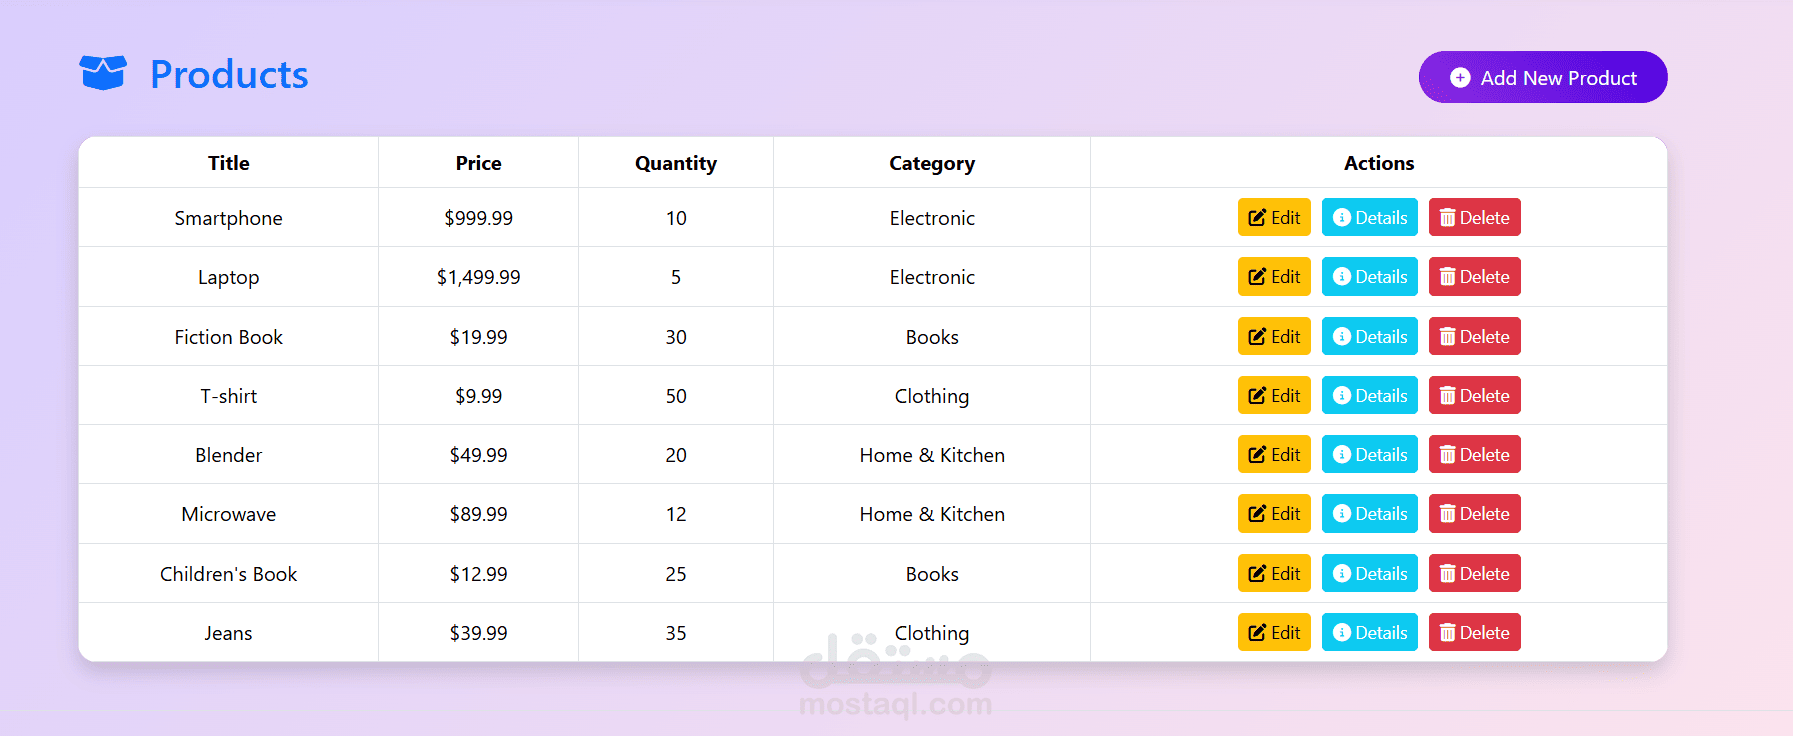Click the plus icon on Add New Product
The height and width of the screenshot is (736, 1793).
tap(1460, 78)
